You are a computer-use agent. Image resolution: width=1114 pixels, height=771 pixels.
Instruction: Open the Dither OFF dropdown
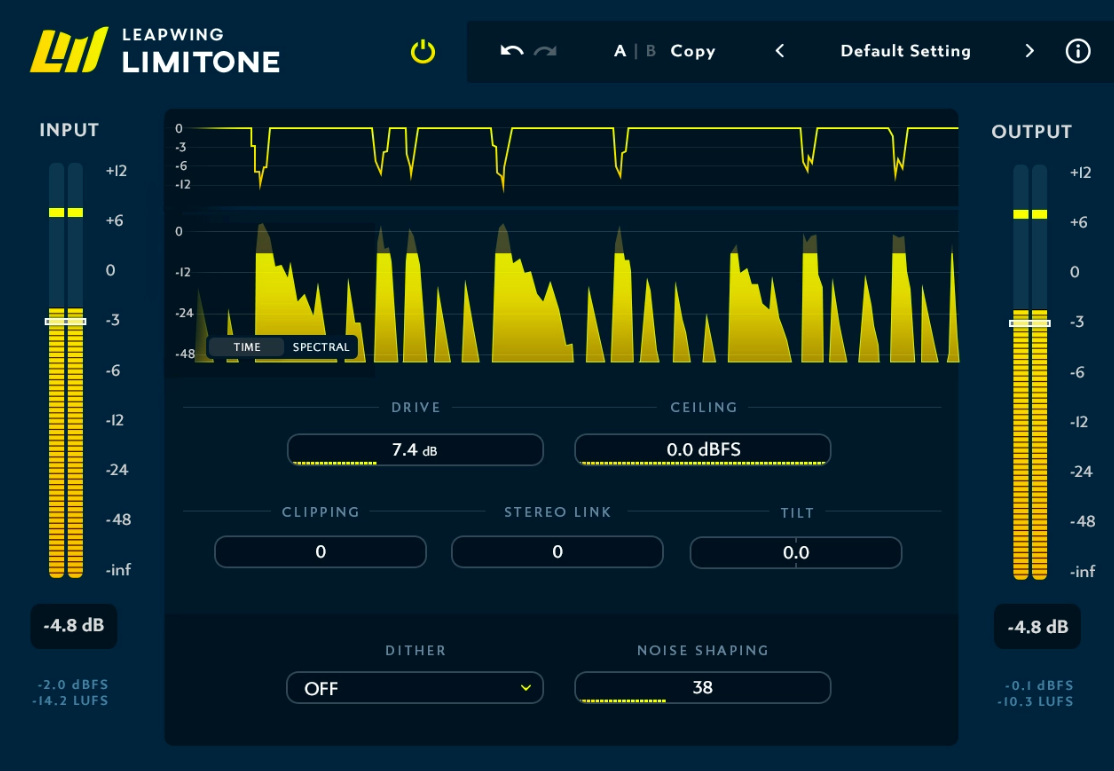(415, 688)
